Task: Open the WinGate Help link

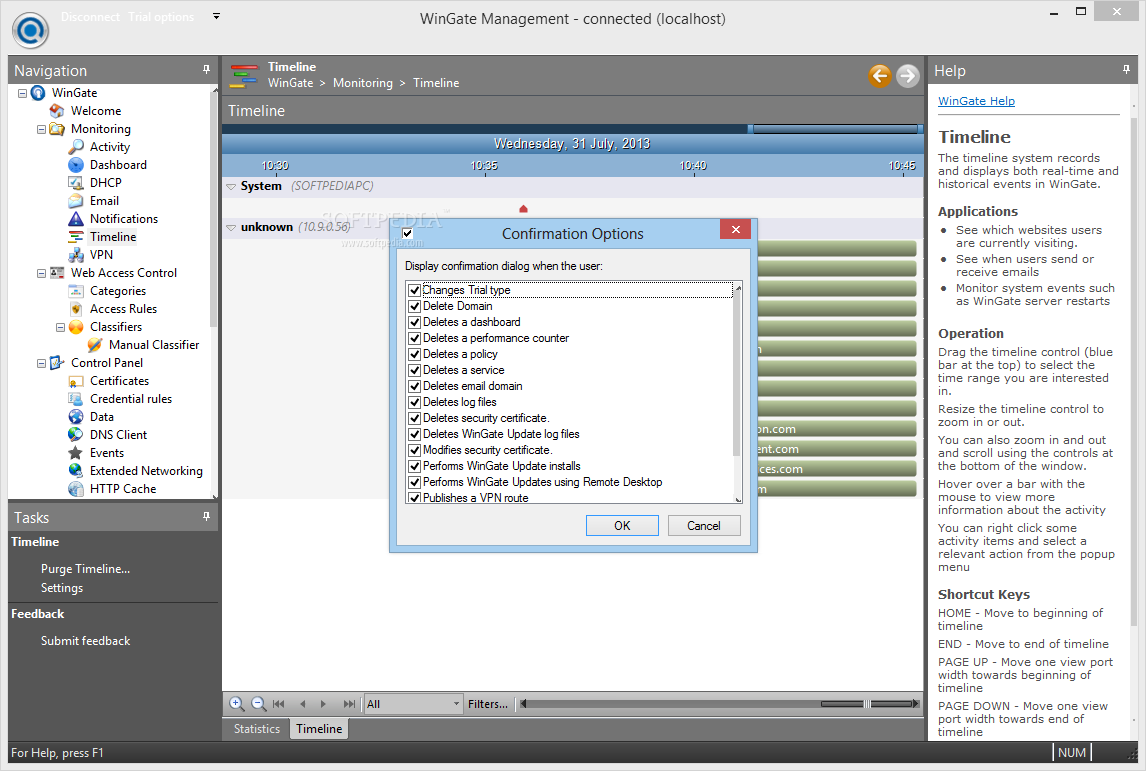Action: (x=976, y=101)
